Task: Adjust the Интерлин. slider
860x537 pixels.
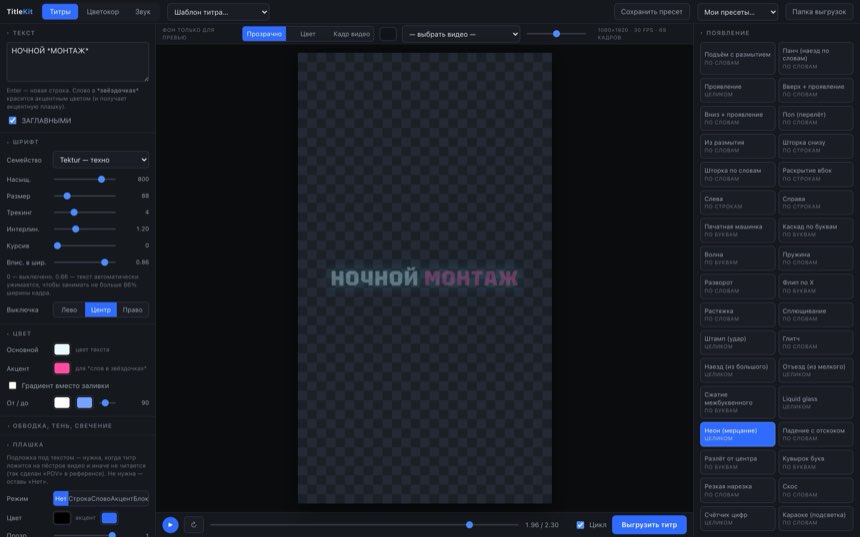Action: click(85, 229)
